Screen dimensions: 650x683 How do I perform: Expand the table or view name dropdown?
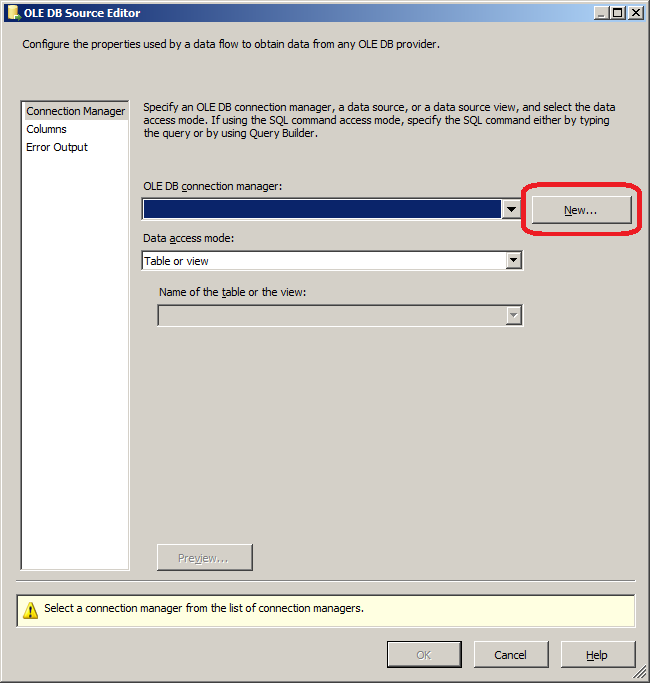pos(513,315)
